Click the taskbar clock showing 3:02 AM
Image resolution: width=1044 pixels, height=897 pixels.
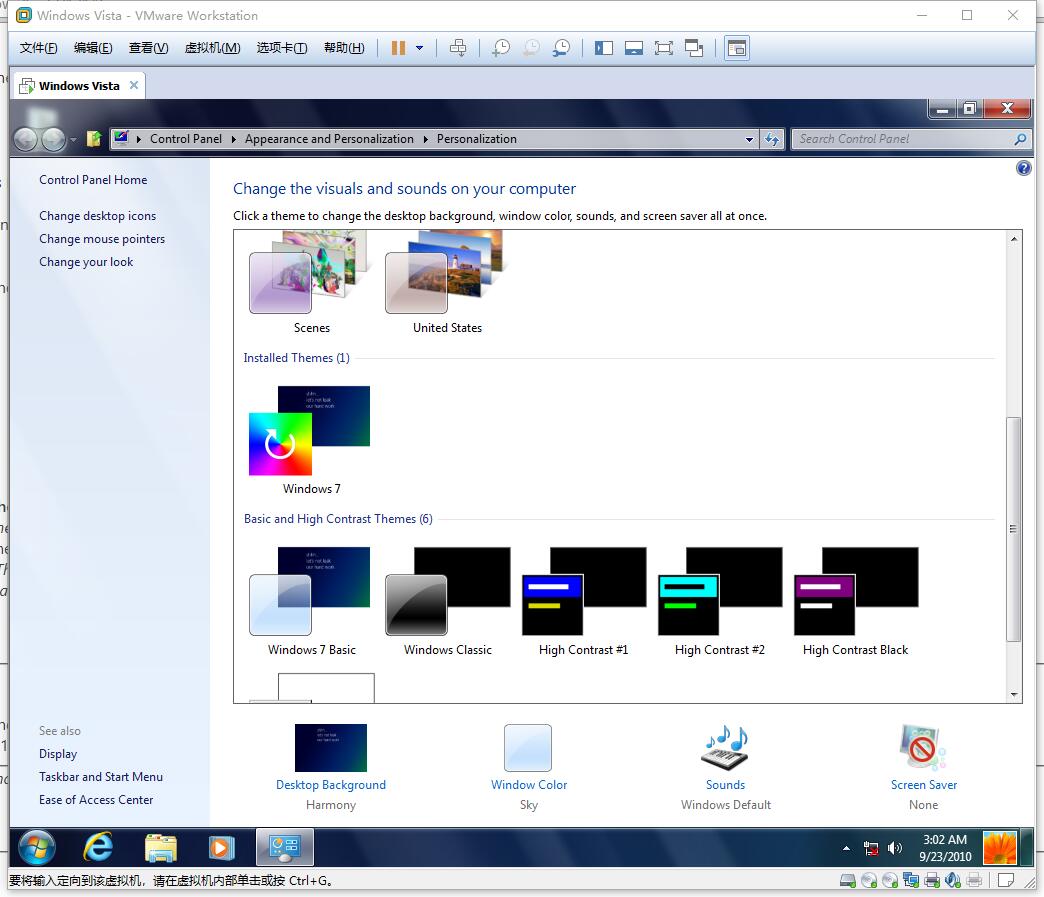[x=945, y=848]
